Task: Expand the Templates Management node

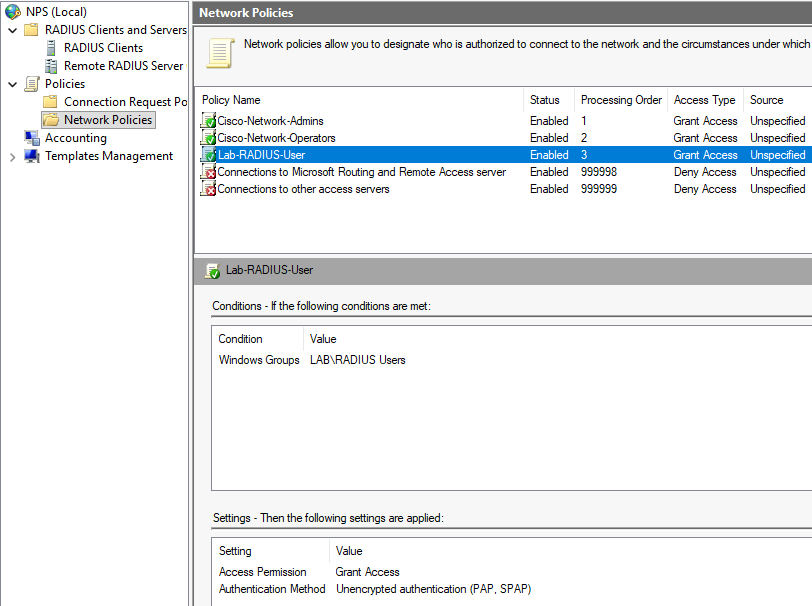Action: click(x=13, y=156)
